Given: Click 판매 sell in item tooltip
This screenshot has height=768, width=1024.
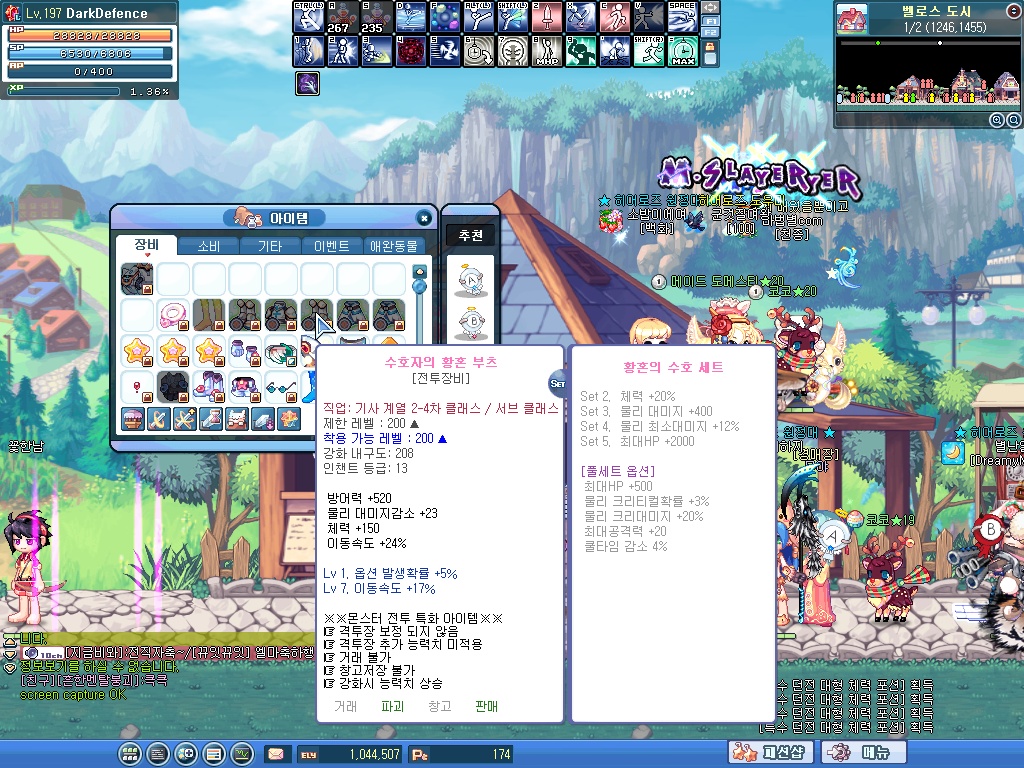Looking at the screenshot, I should click(x=487, y=706).
